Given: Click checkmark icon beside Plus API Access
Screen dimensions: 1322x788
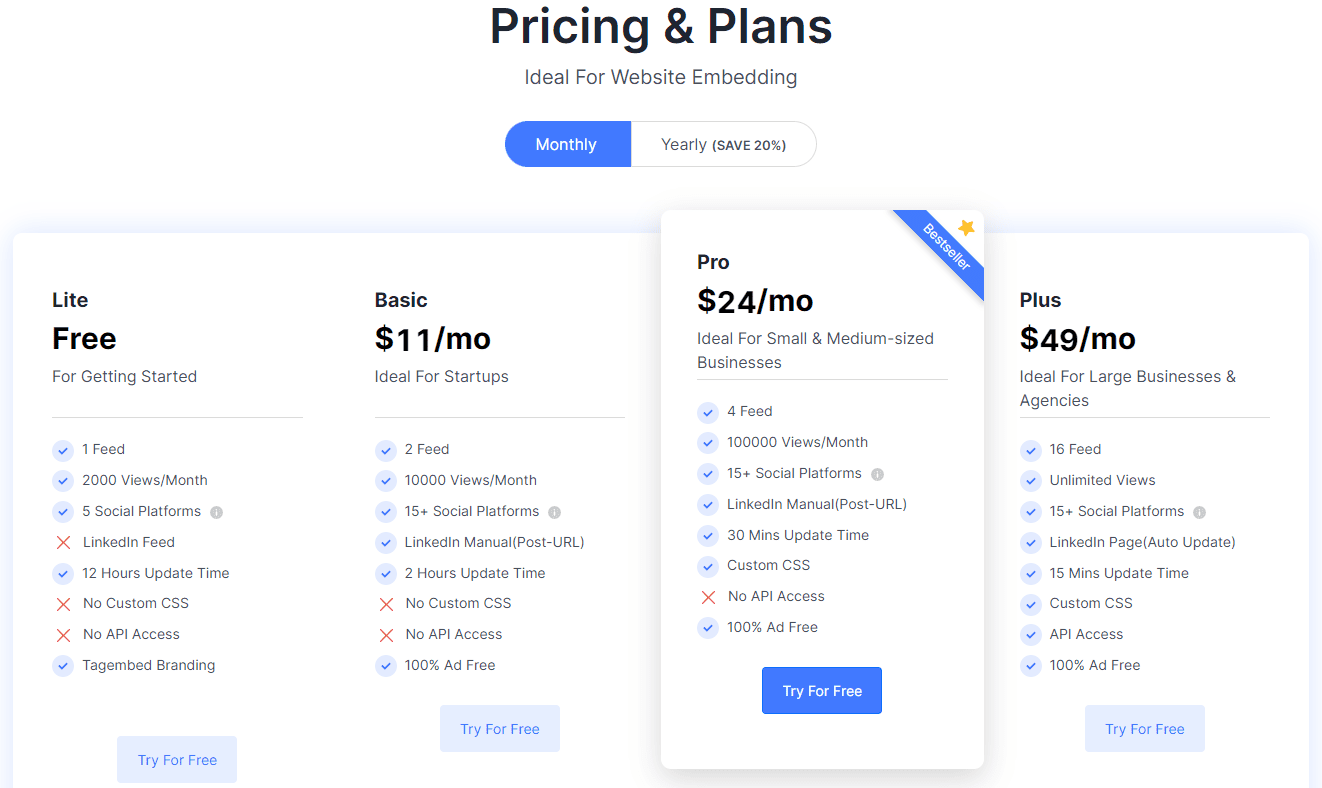Looking at the screenshot, I should tap(1030, 635).
